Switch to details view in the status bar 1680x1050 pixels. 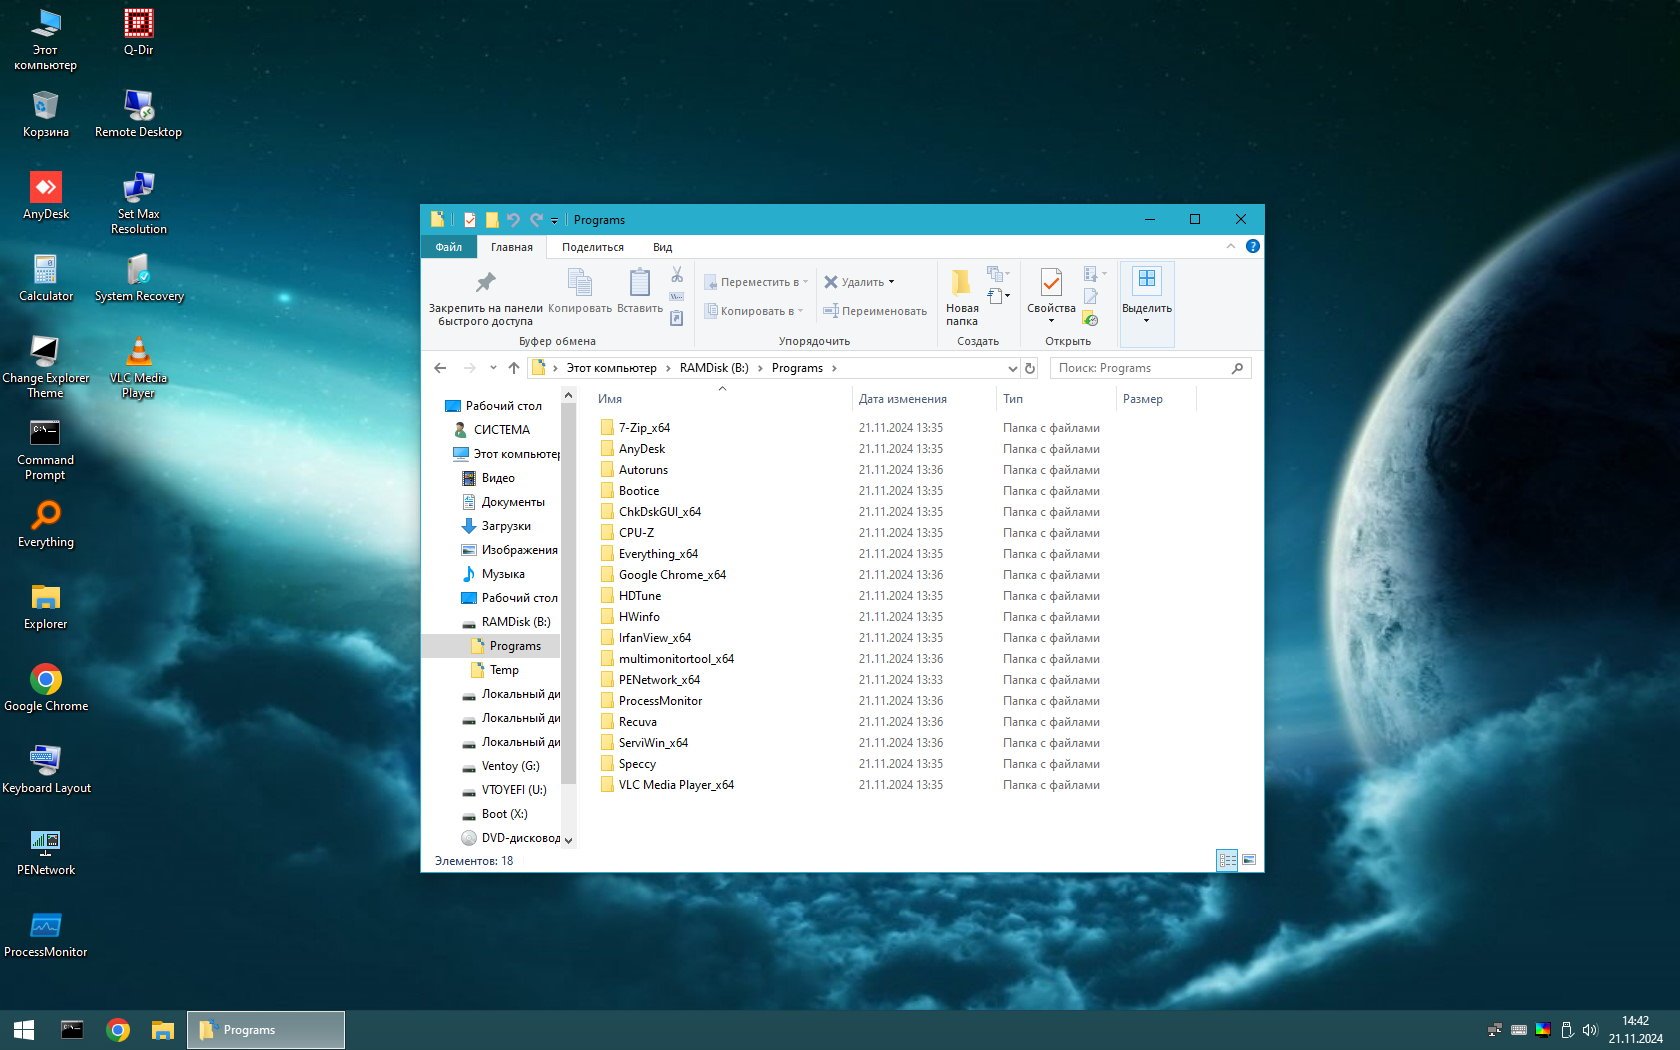point(1227,860)
